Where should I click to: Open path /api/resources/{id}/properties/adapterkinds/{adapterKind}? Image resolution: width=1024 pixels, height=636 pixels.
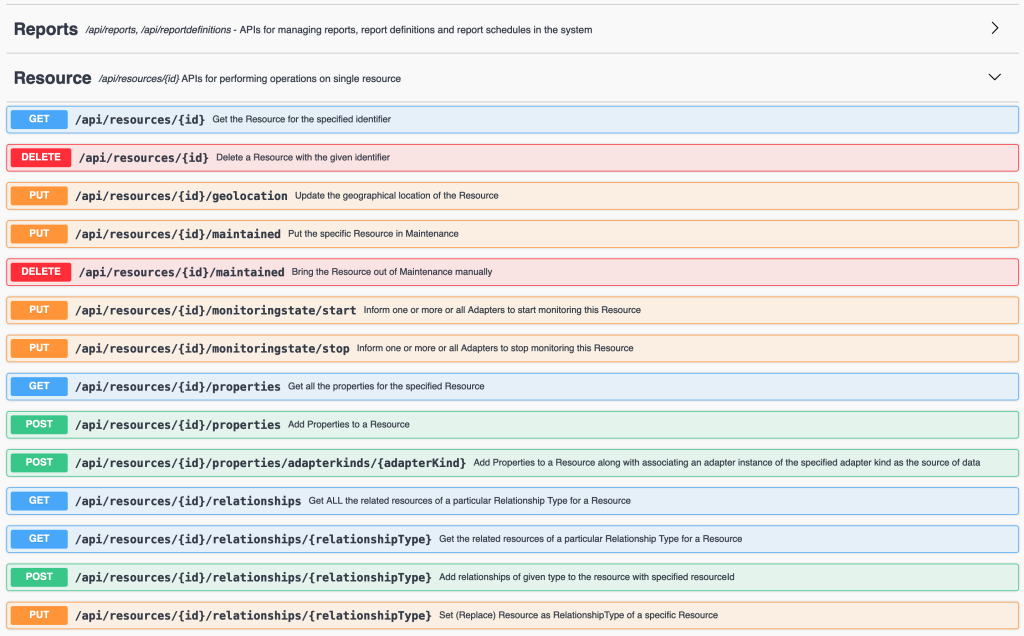(270, 463)
